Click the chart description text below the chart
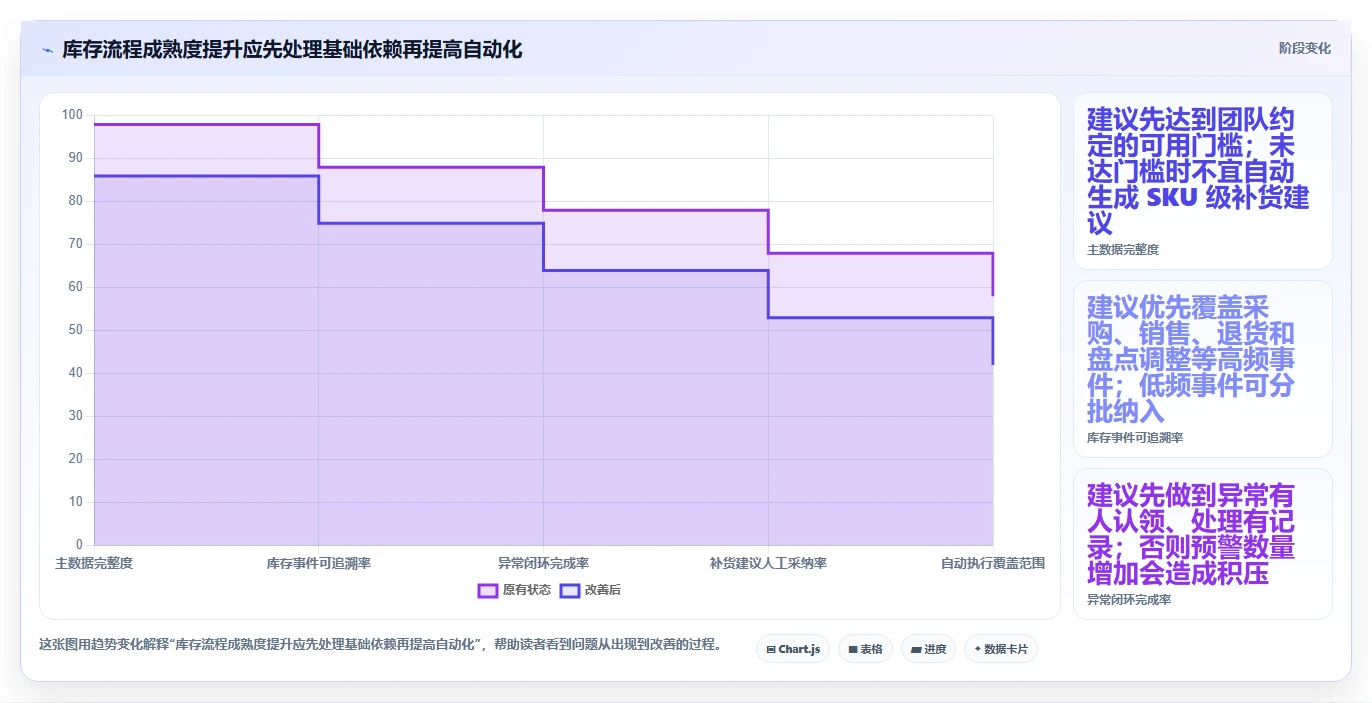 pyautogui.click(x=380, y=644)
